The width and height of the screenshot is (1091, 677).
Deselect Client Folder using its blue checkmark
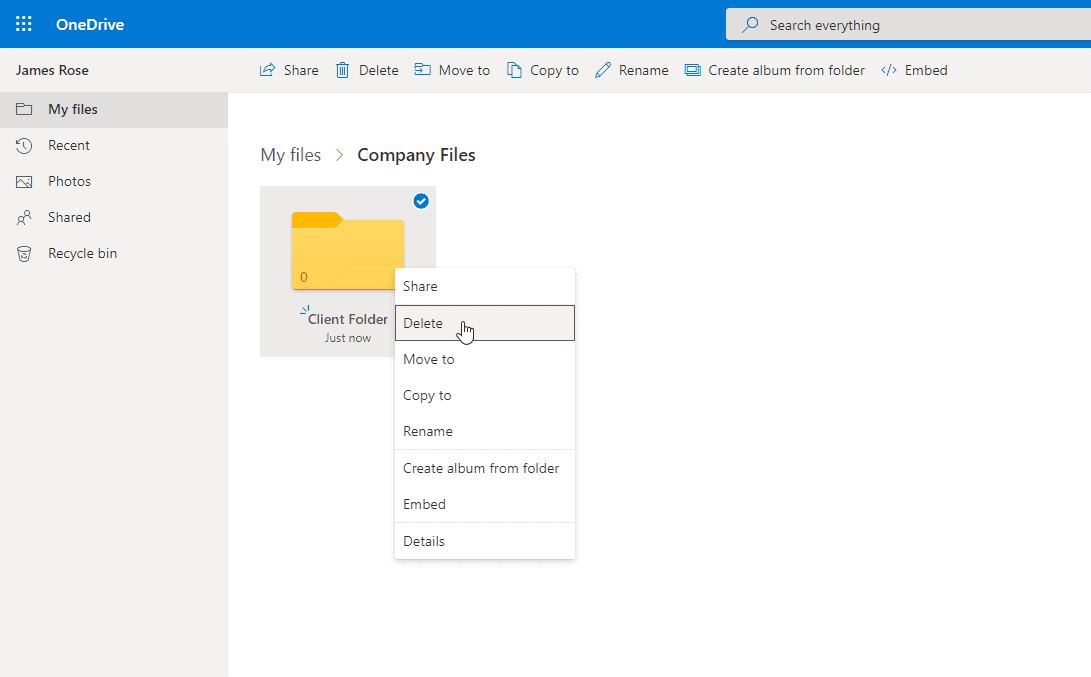tap(421, 201)
